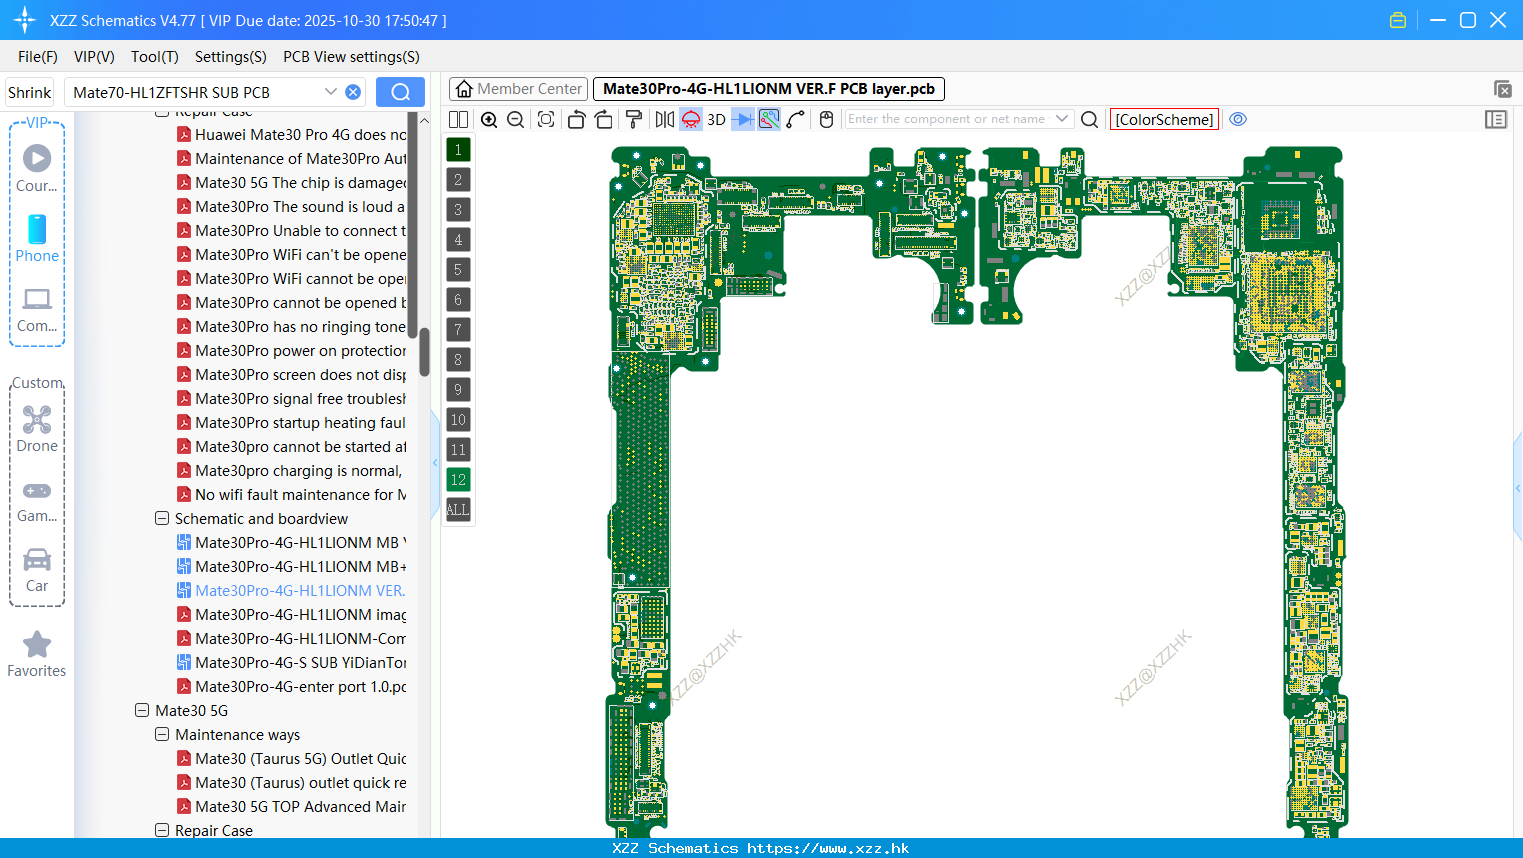Open Mate30Pro-4G-enter port 1.0 PDF
This screenshot has height=858, width=1523.
coord(292,686)
